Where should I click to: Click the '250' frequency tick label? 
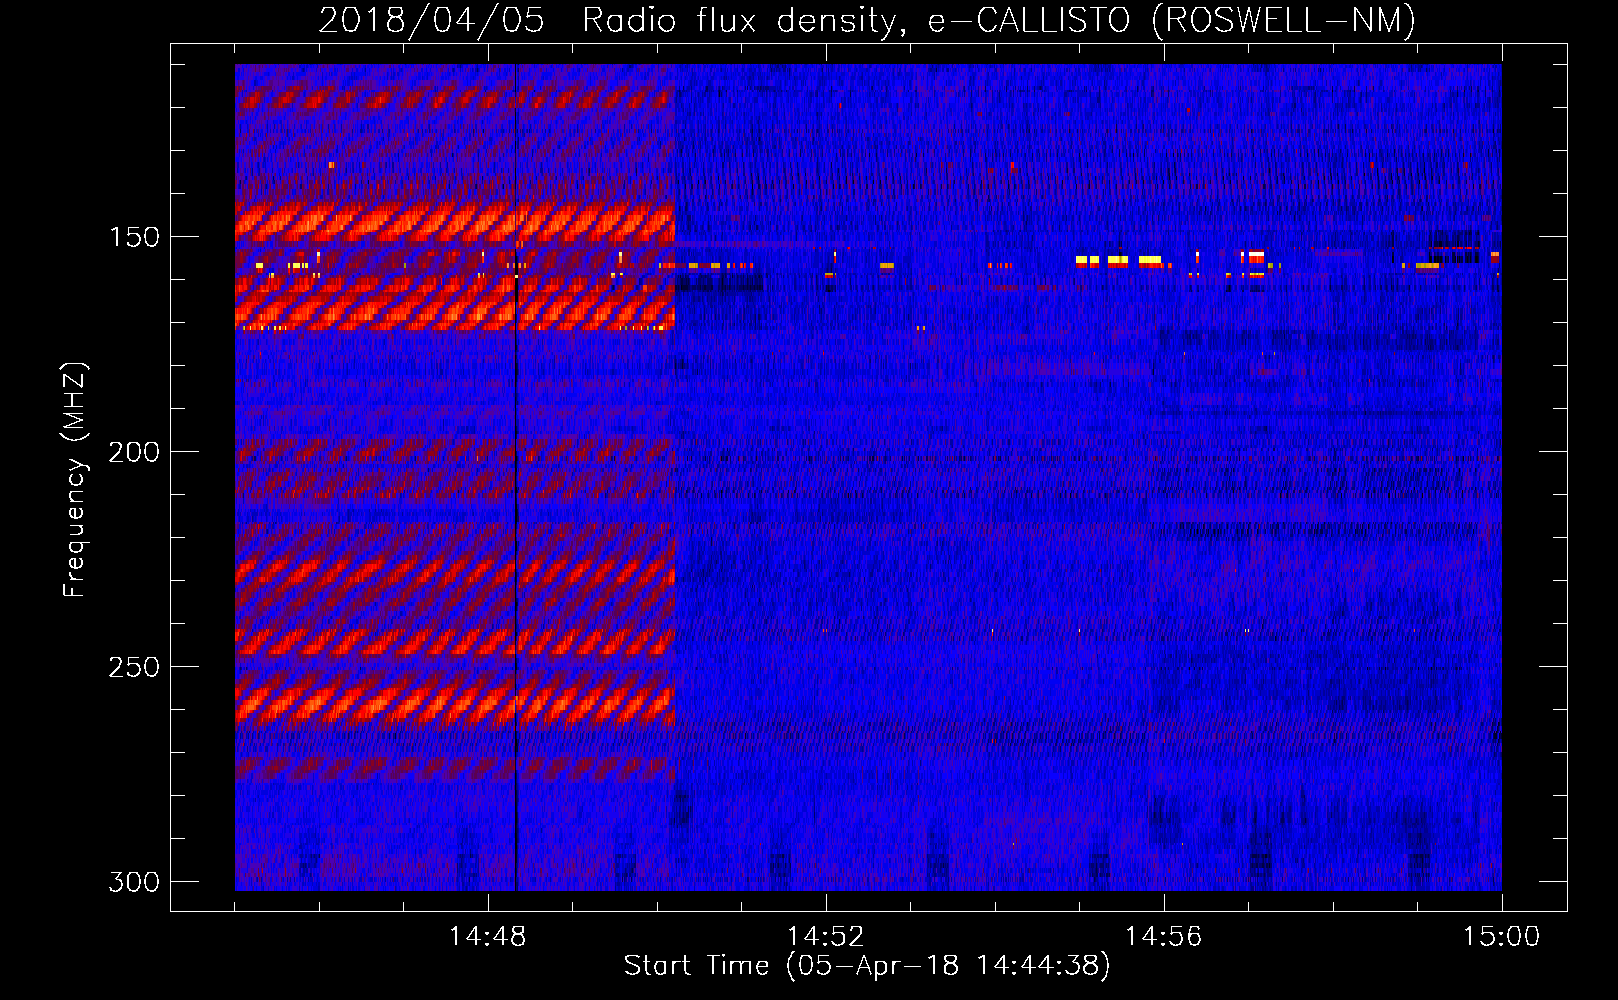[134, 667]
